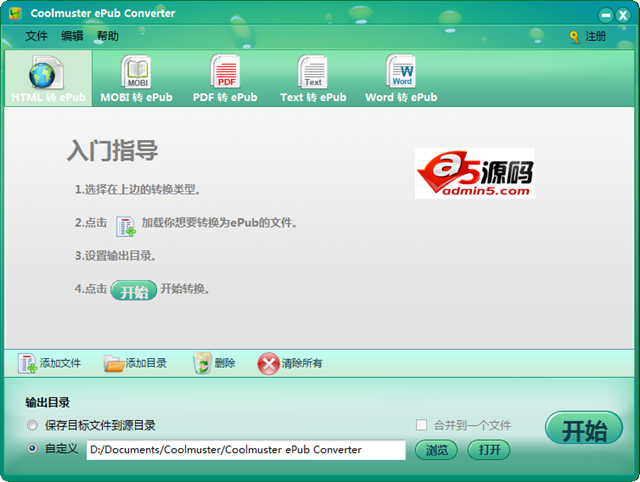Select the MOBI 转 ePub conversion mode
Image resolution: width=640 pixels, height=482 pixels.
pos(136,78)
